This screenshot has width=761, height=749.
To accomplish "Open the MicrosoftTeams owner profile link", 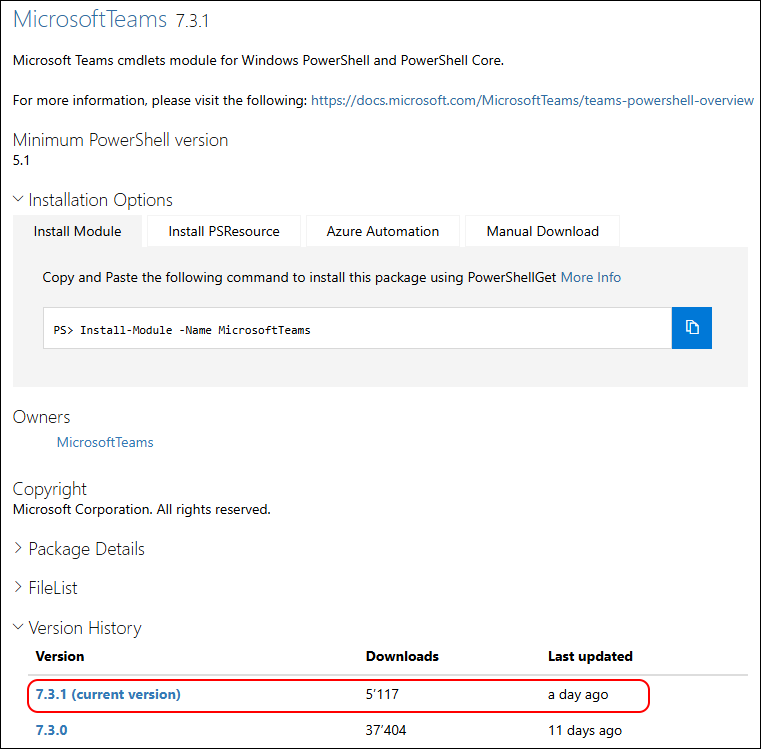I will coord(105,442).
